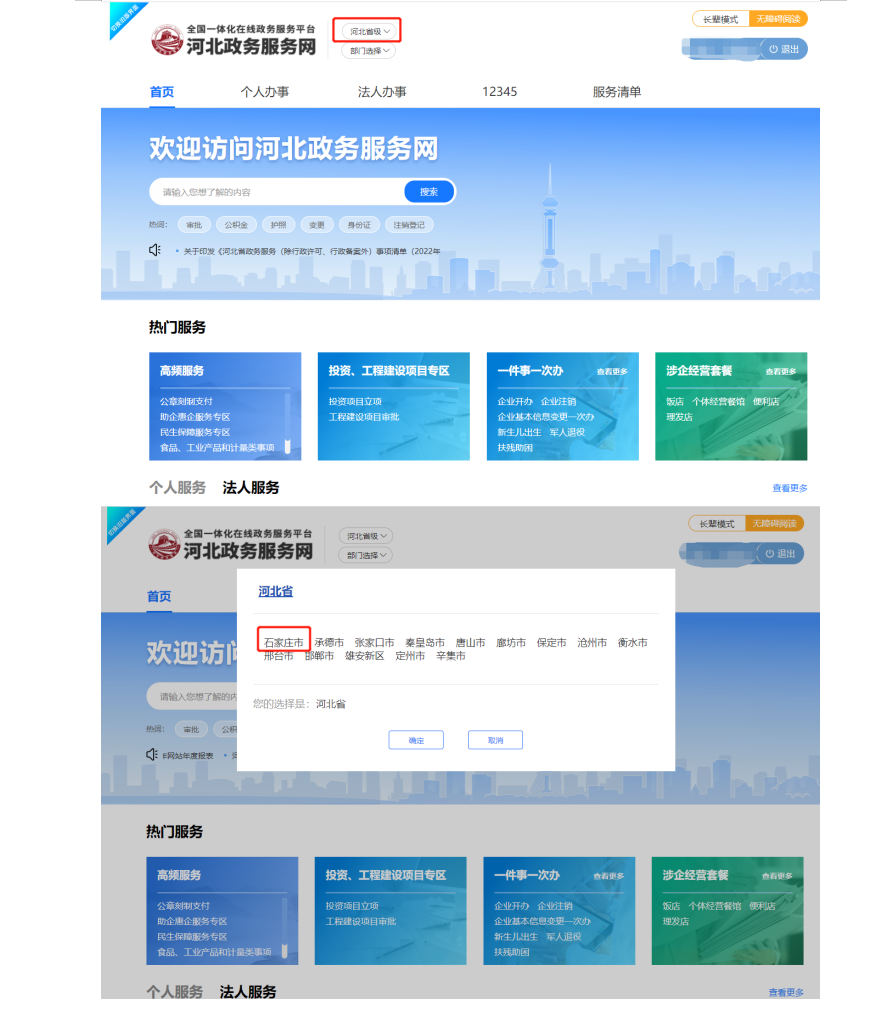
Task: Select the 首页 tab on the undimmed page
Action: tap(162, 92)
